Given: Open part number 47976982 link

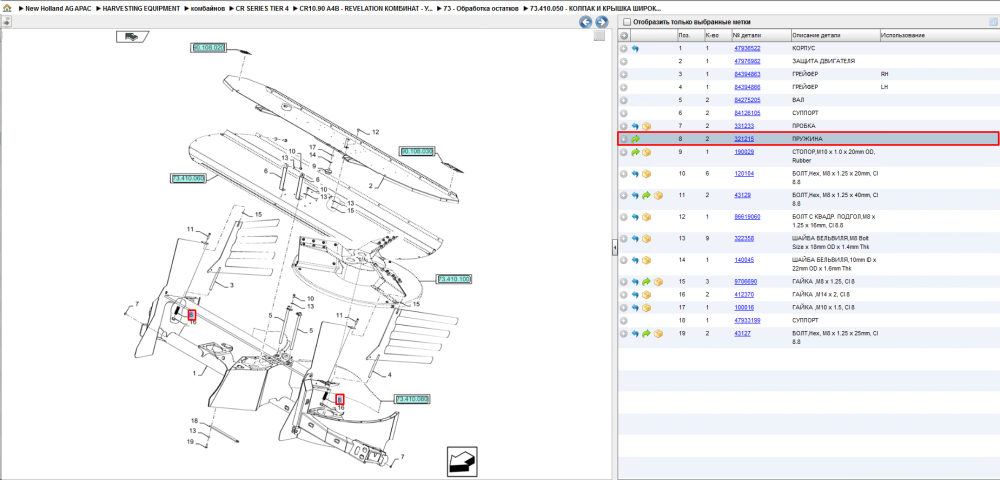Looking at the screenshot, I should [x=747, y=61].
